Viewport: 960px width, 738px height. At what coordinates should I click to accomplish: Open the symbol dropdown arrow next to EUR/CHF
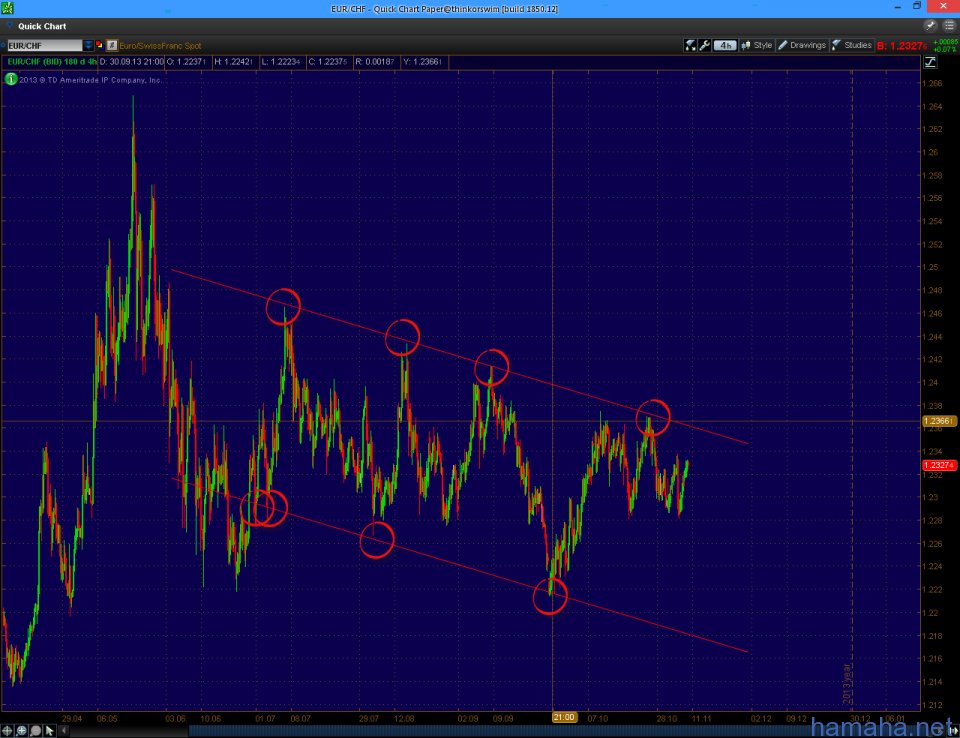88,45
